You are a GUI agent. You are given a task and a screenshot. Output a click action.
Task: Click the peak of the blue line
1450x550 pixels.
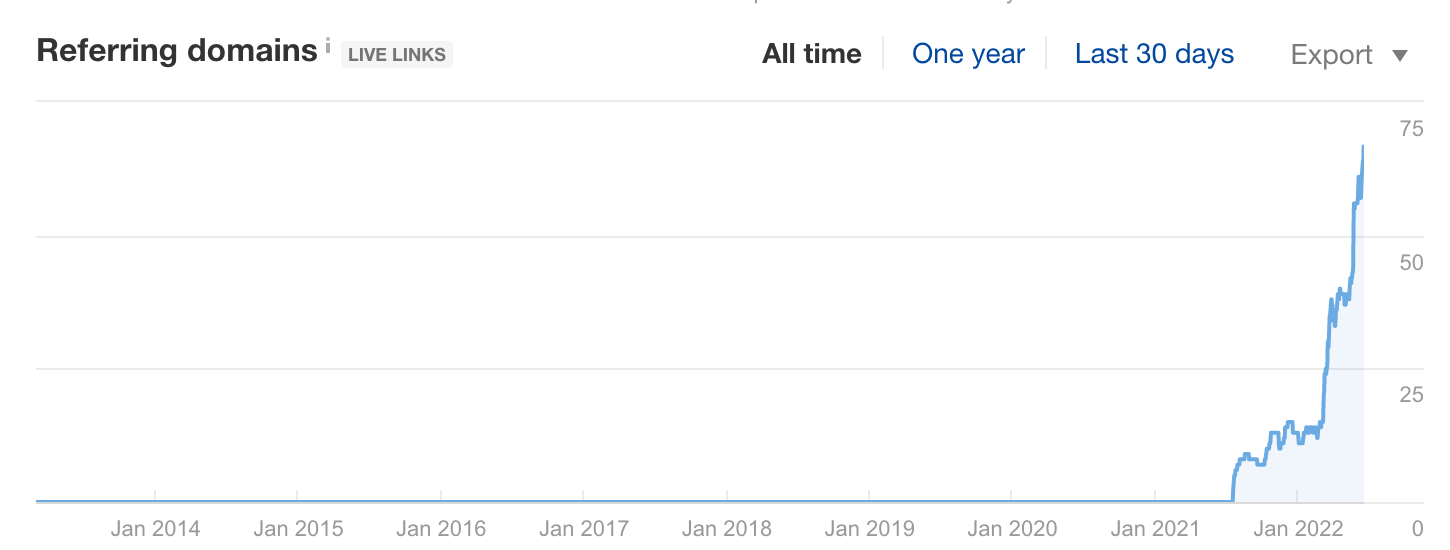[x=1362, y=147]
